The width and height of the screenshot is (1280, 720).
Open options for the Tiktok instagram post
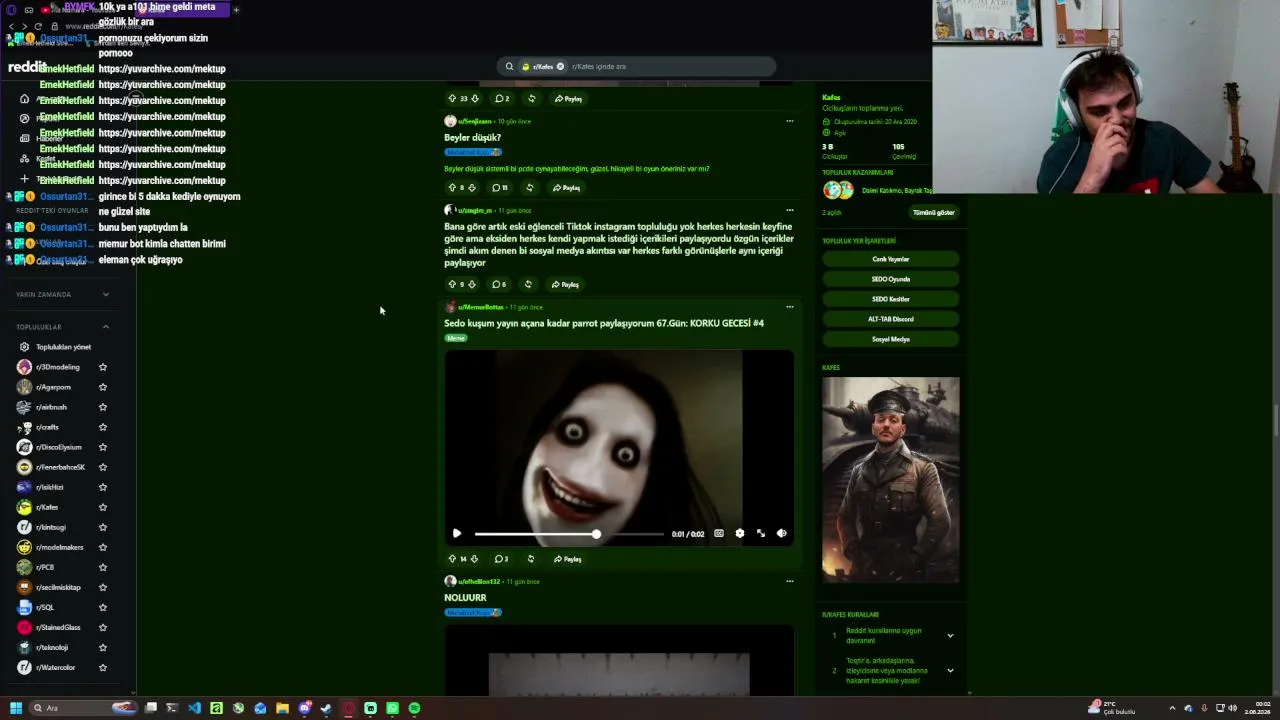point(789,210)
